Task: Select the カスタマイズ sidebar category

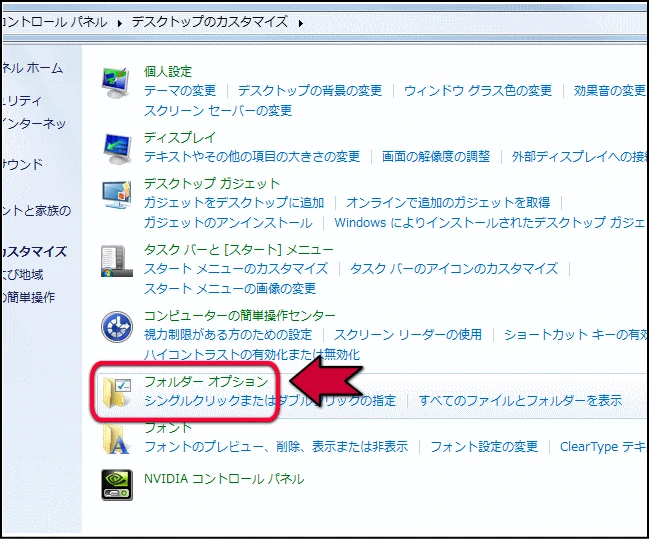Action: [35, 251]
